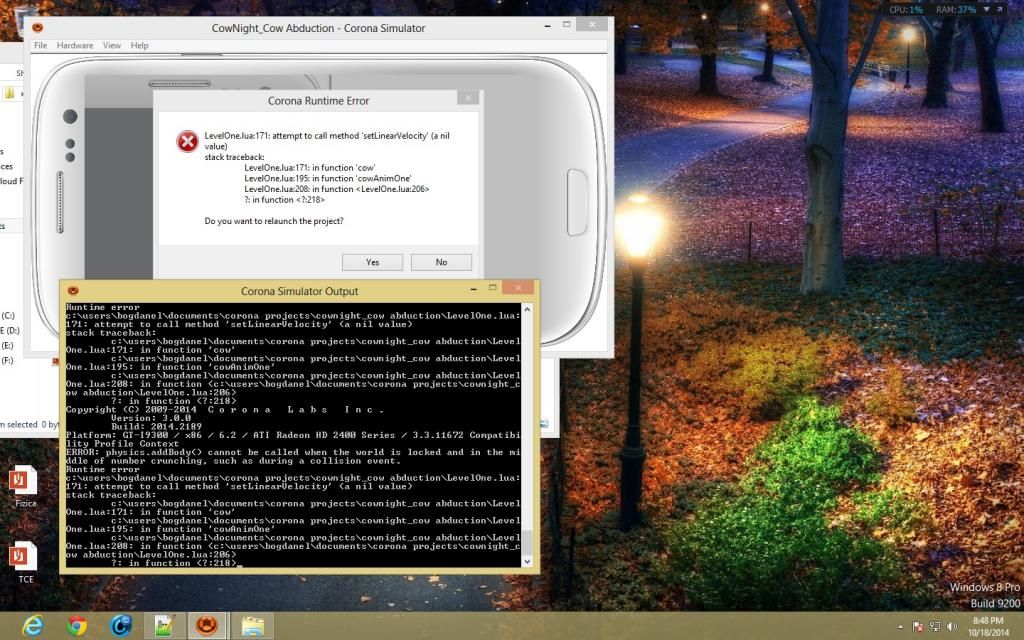Screen dimensions: 1024x640
Task: Click the 'ERROR: physics.addBody()' console line
Action: pos(293,456)
